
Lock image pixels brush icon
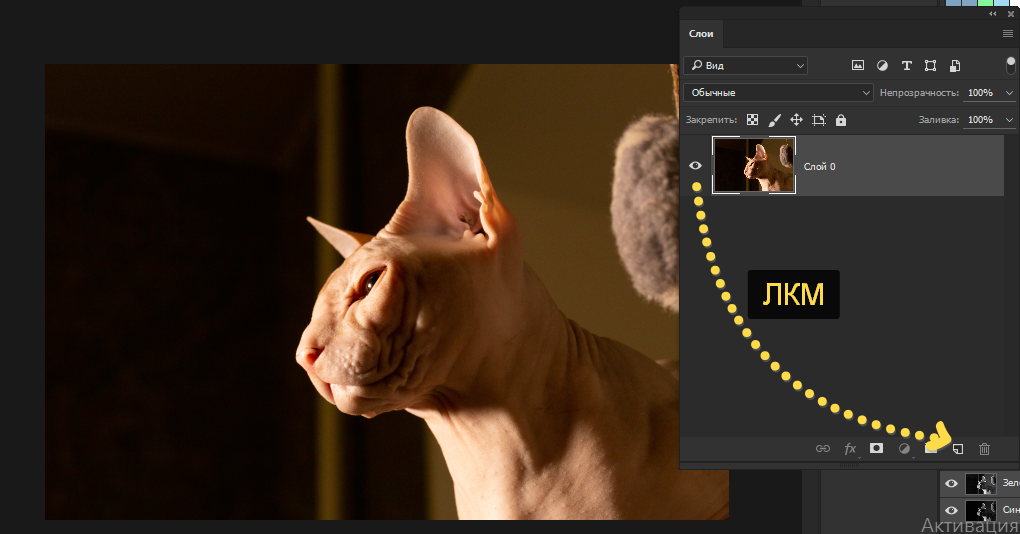(774, 120)
